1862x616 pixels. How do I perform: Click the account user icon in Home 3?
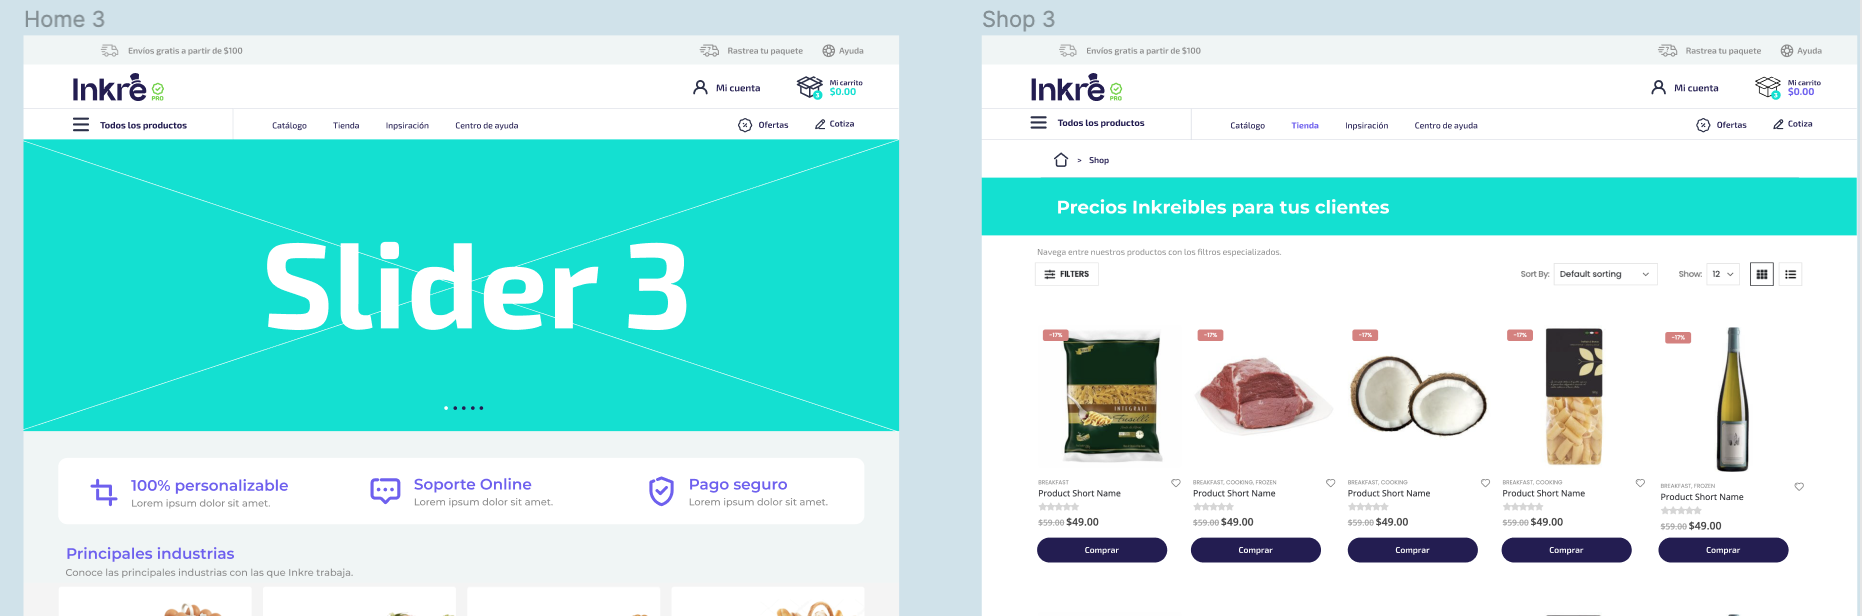[x=700, y=88]
